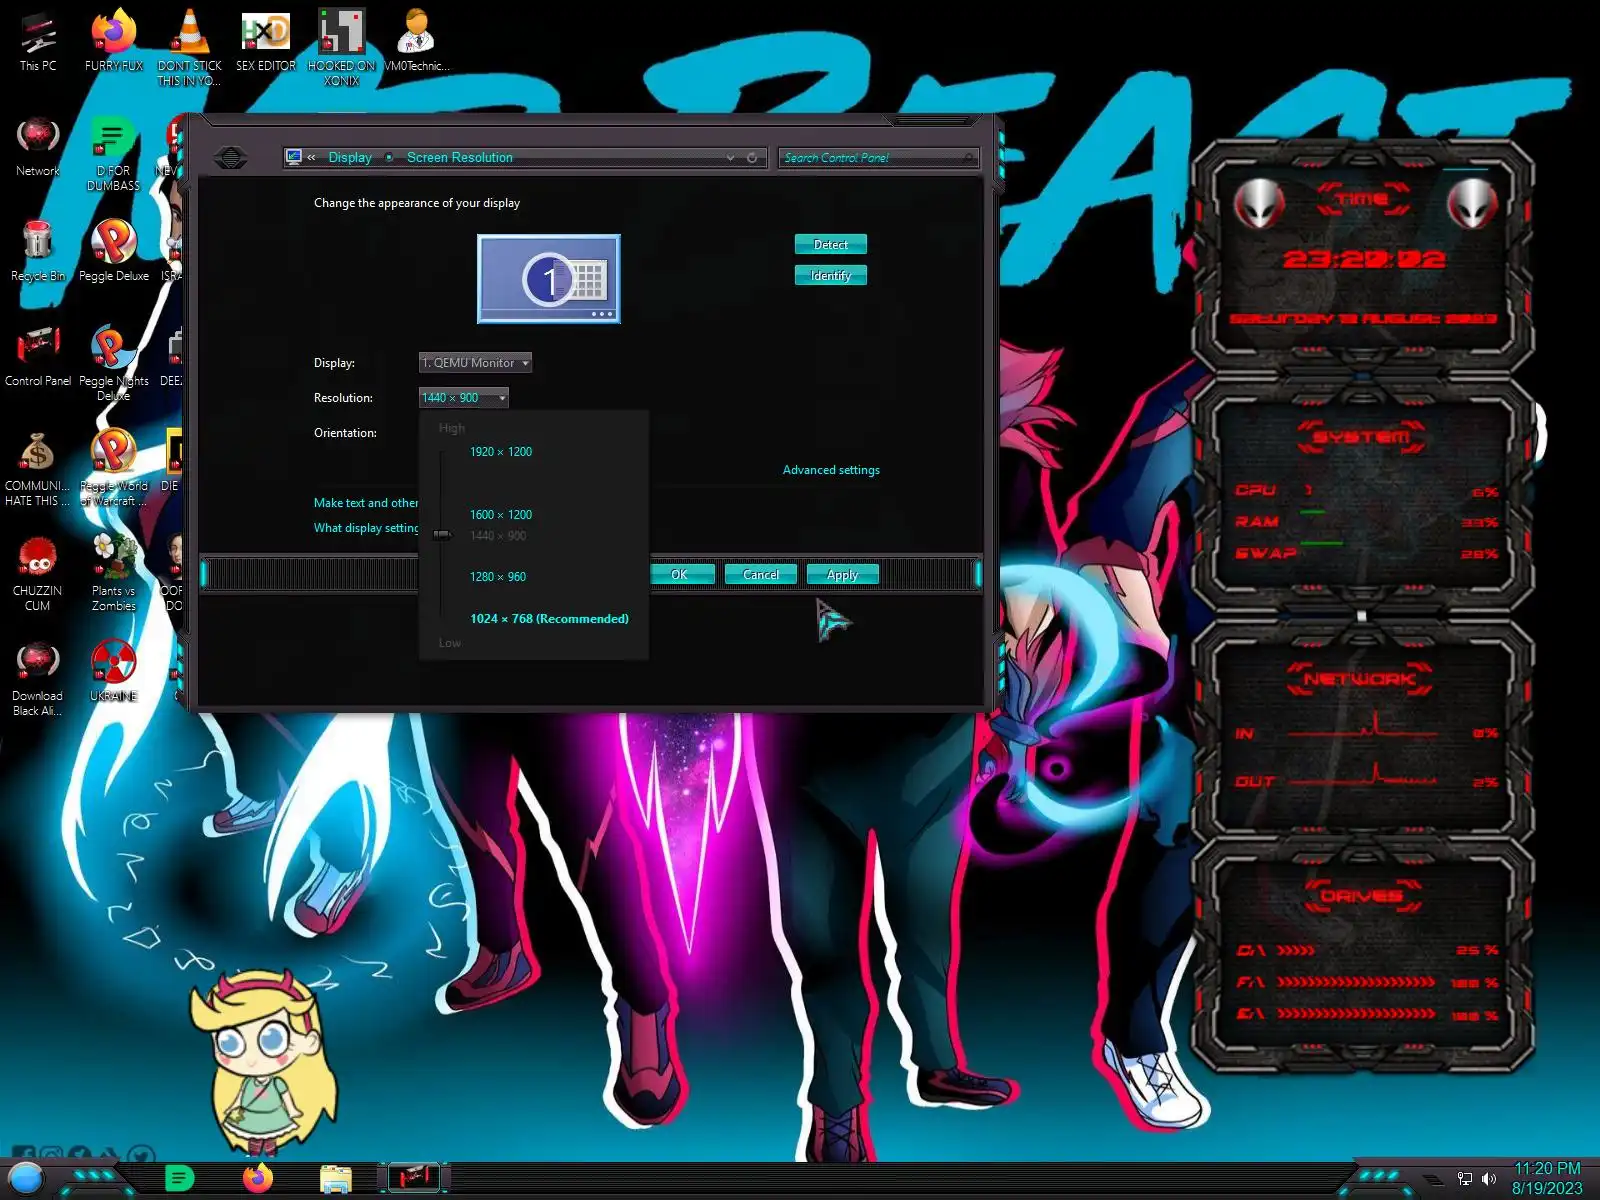Launch Peggle Nights Deluxe shortcut
The width and height of the screenshot is (1600, 1200).
pyautogui.click(x=114, y=363)
